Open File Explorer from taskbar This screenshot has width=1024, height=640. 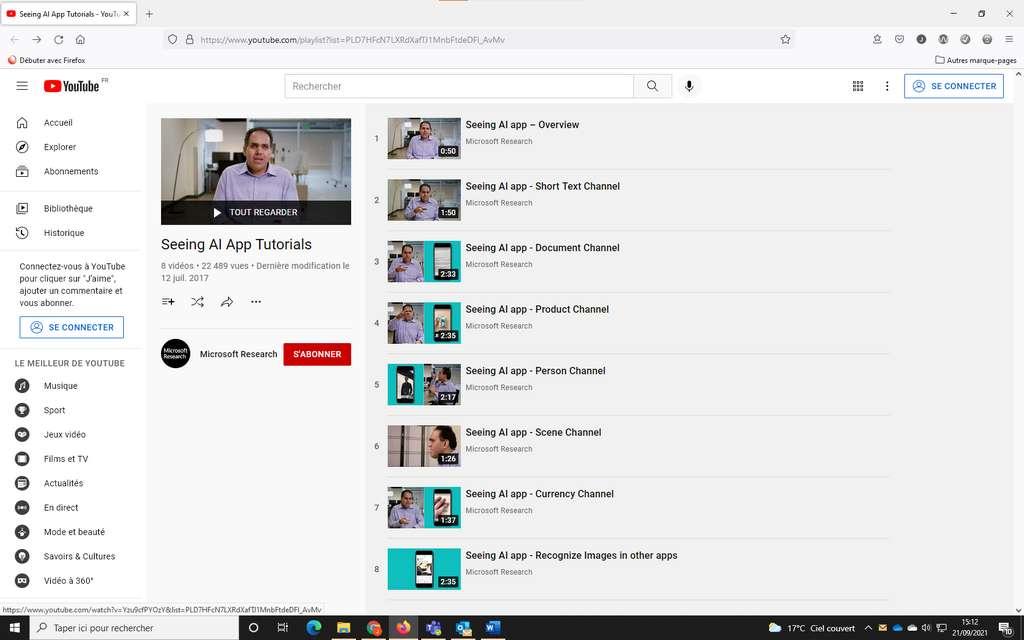pyautogui.click(x=344, y=628)
